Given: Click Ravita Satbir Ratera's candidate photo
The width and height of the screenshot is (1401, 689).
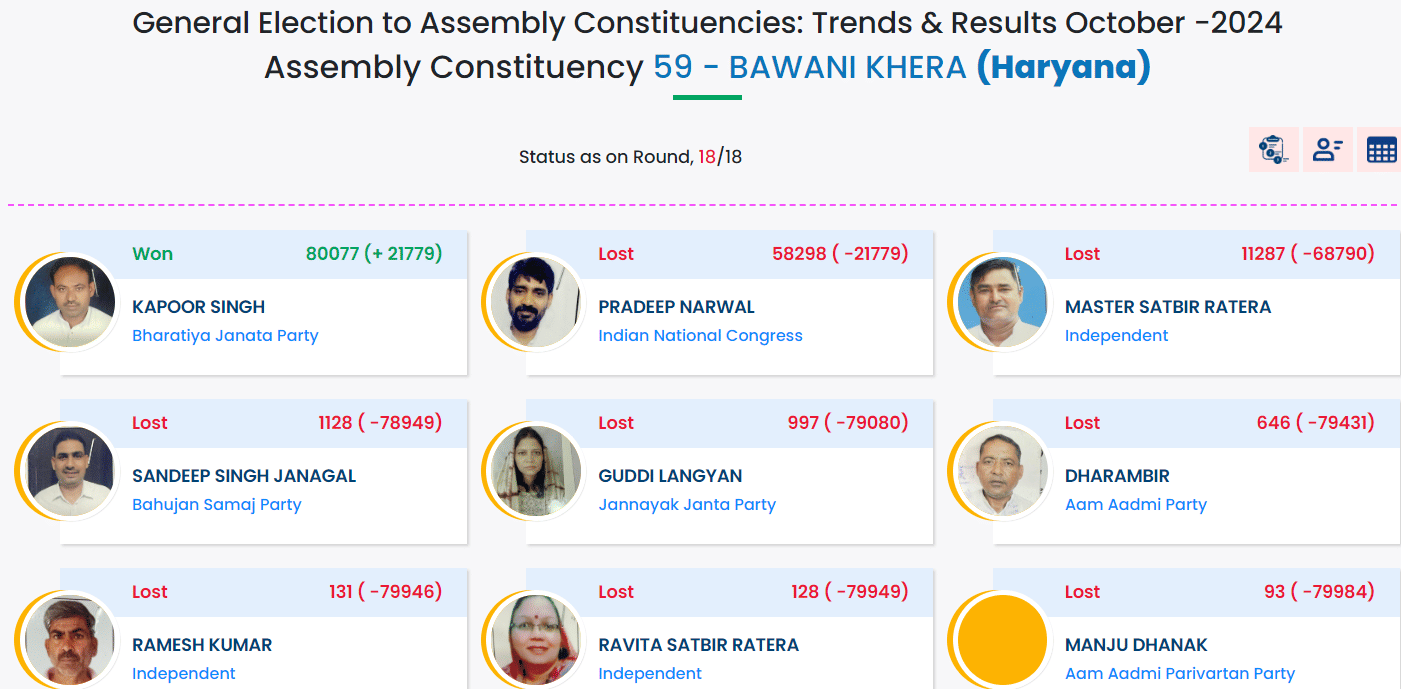Looking at the screenshot, I should point(536,640).
